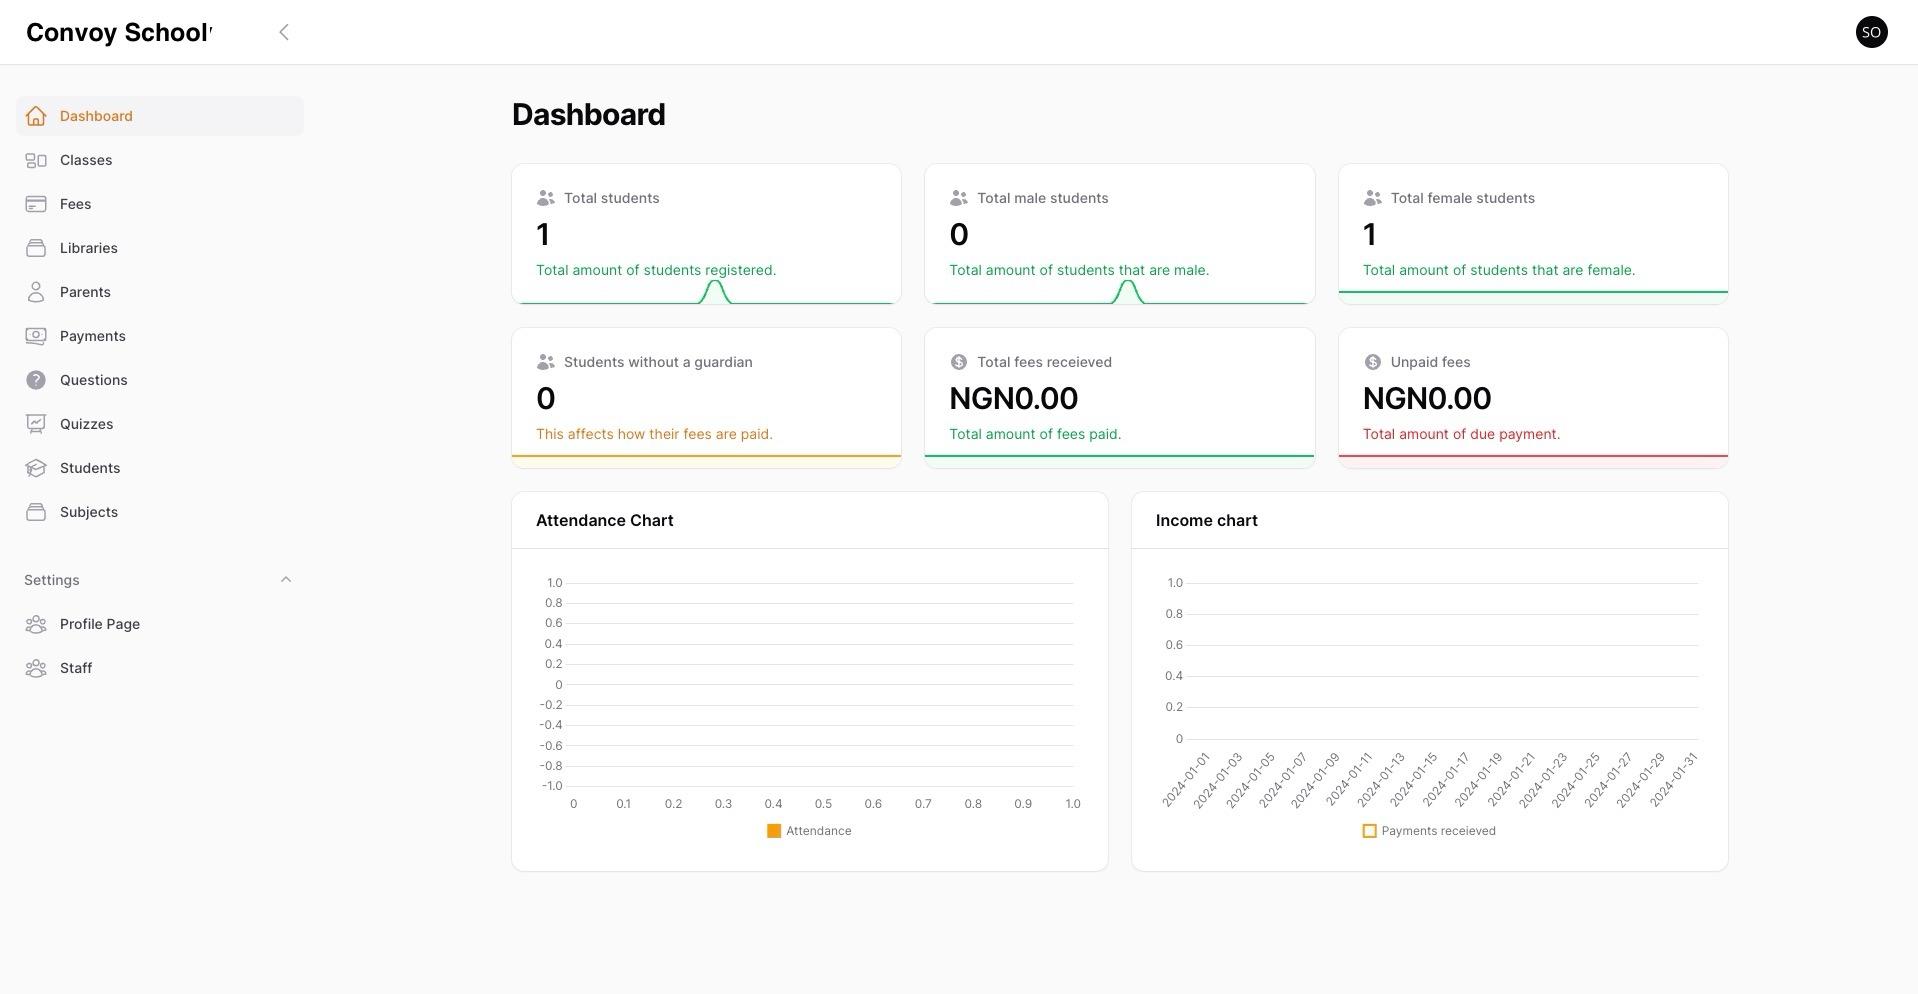
Task: Open the Parents page
Action: click(160, 292)
